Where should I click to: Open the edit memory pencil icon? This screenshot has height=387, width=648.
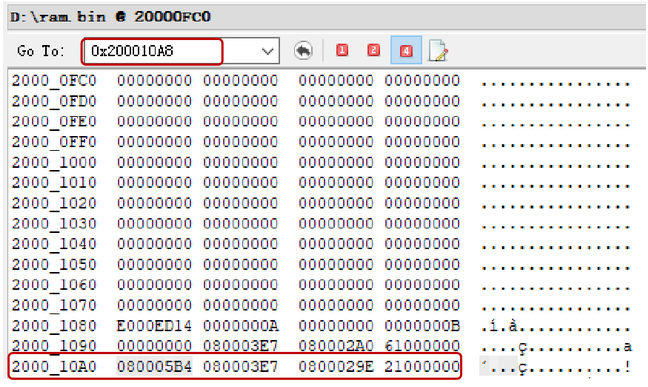click(438, 51)
